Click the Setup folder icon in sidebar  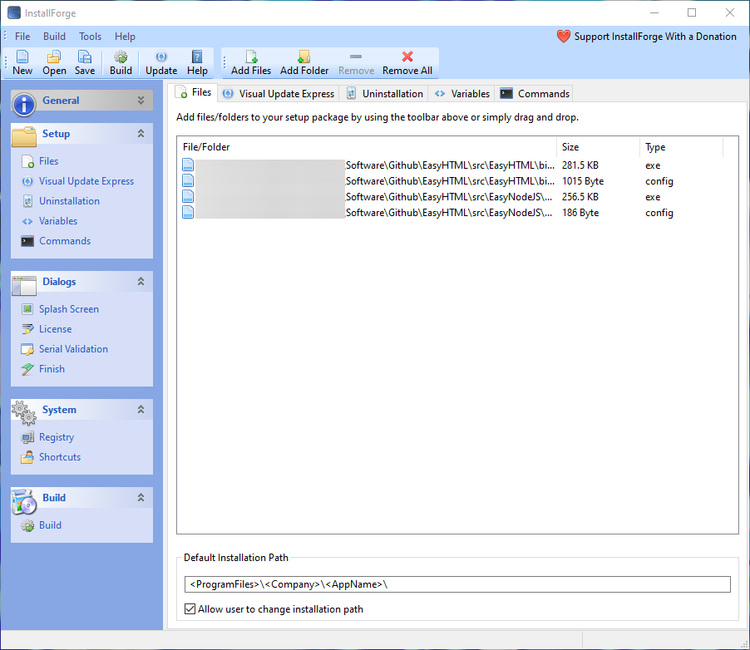(x=24, y=136)
